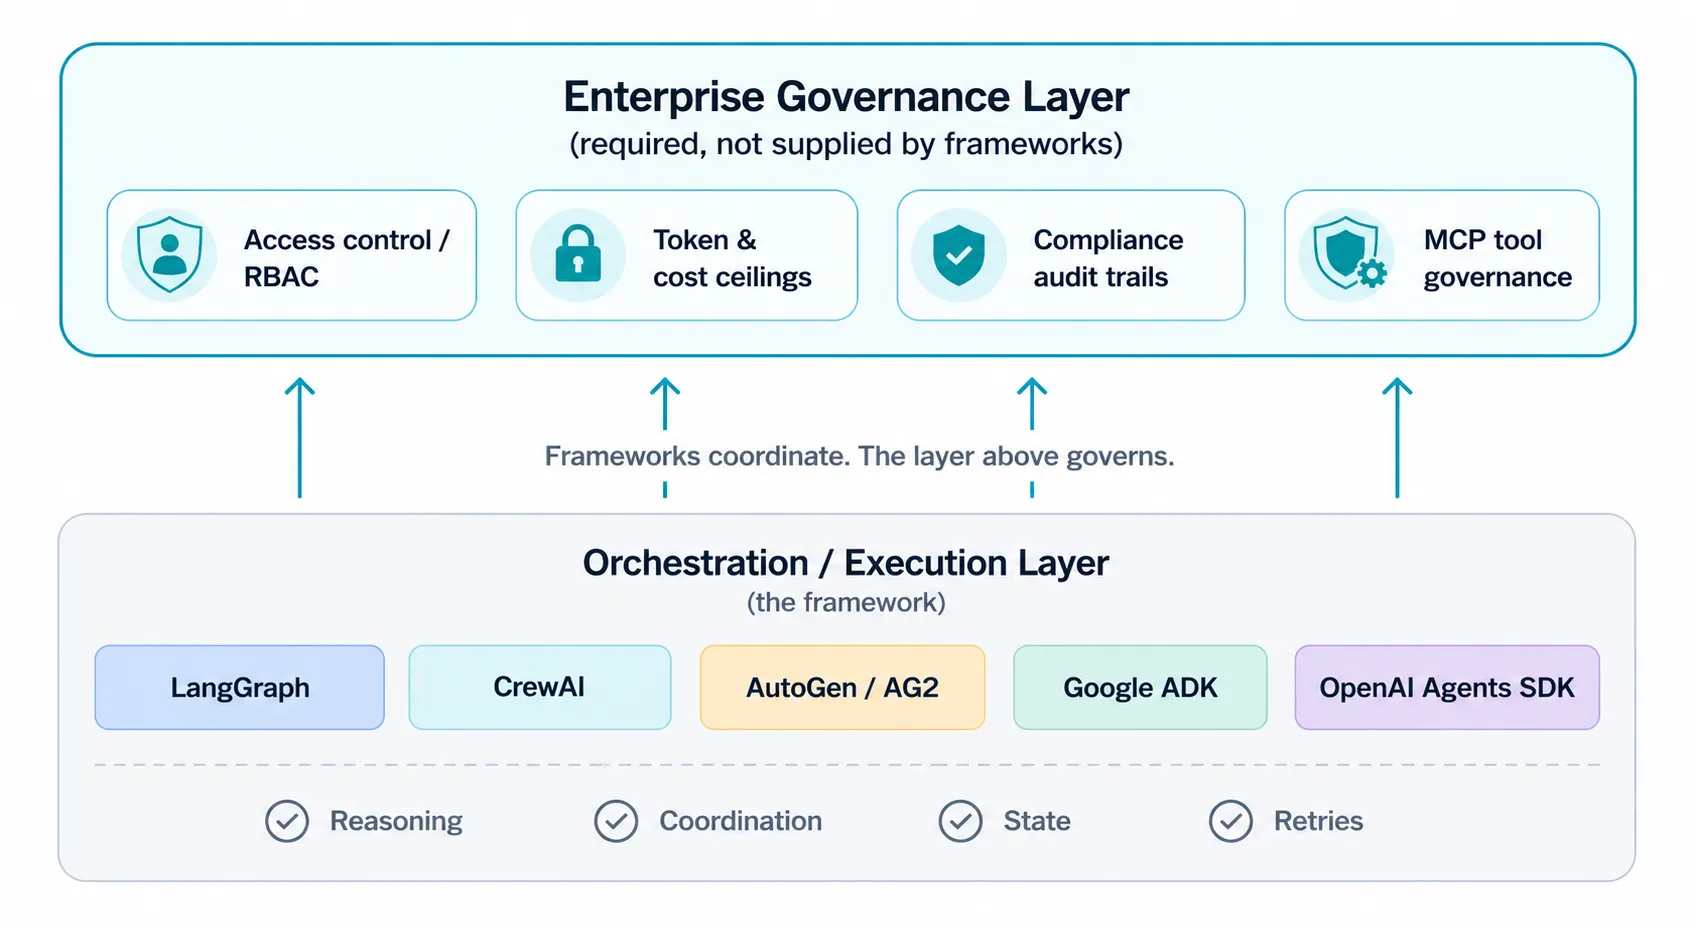Click the check circle beside Reasoning
Screen dimensions: 1693x929
[287, 821]
